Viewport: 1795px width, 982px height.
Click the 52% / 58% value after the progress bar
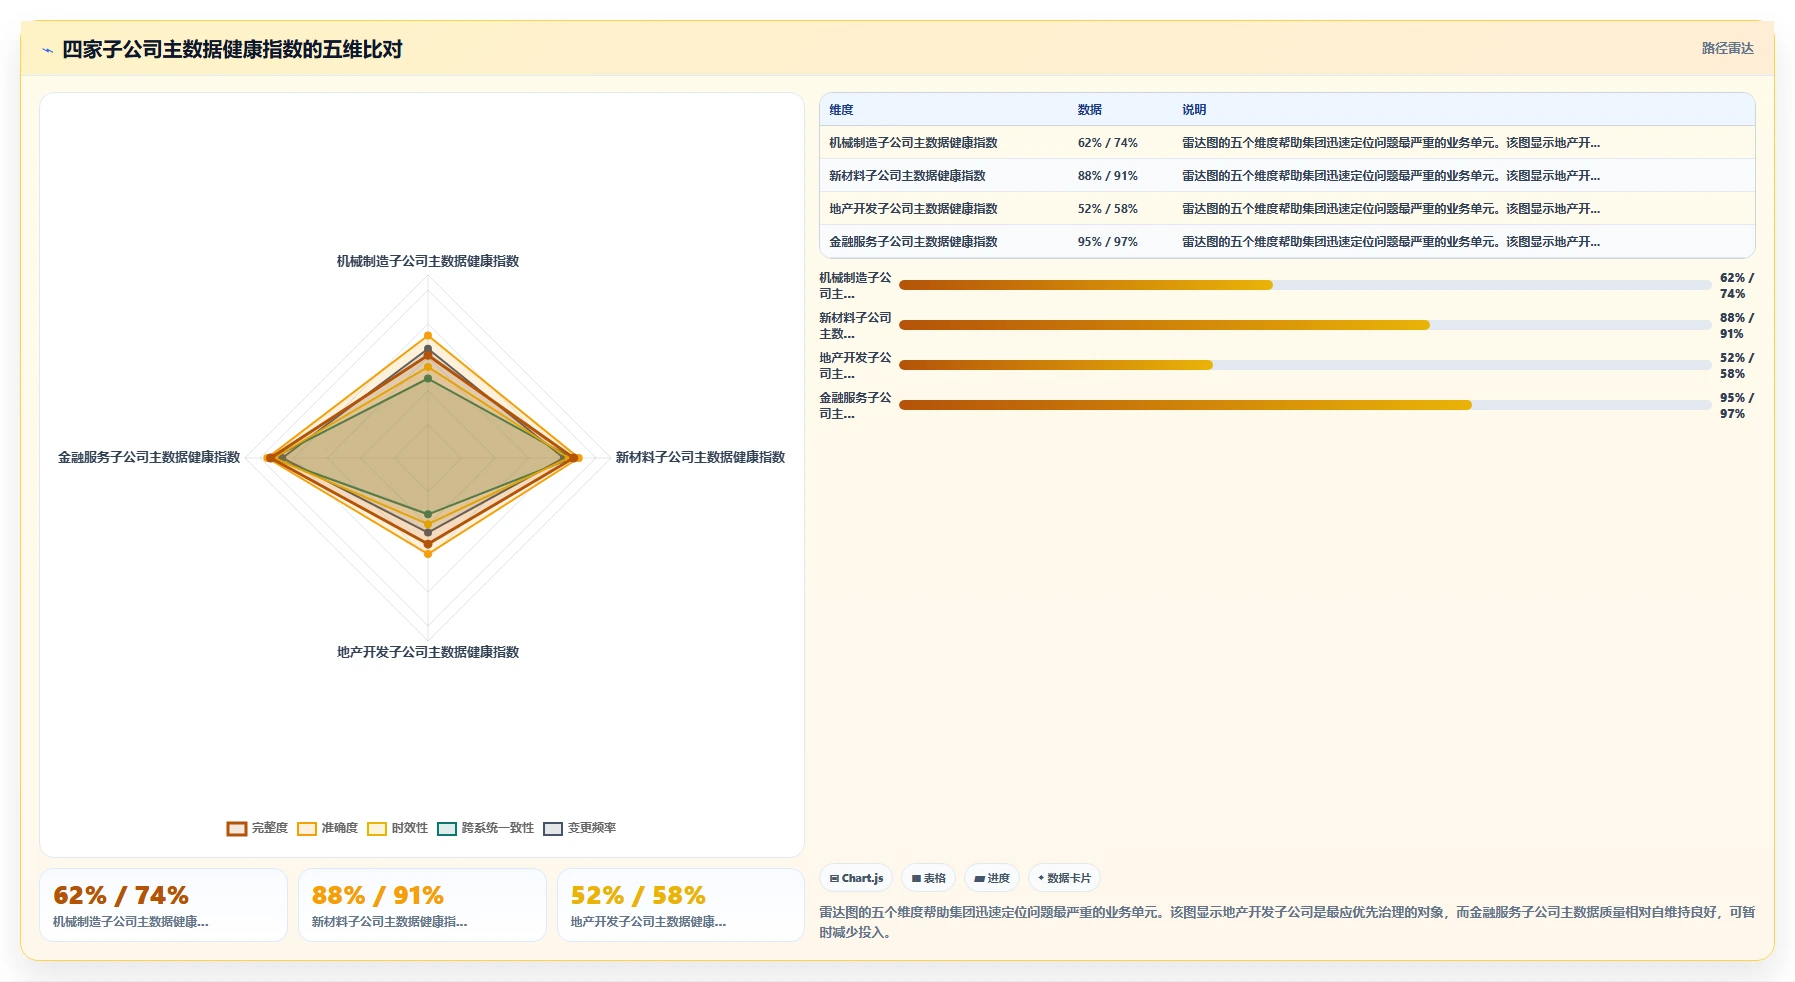pyautogui.click(x=1737, y=366)
